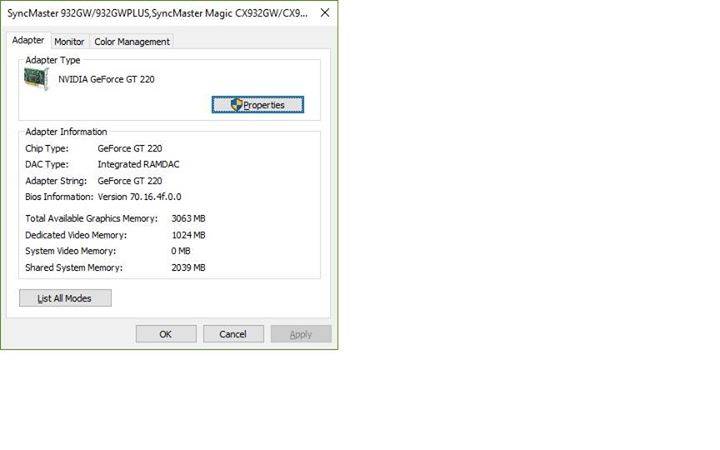Select the Adapter tab

point(28,40)
